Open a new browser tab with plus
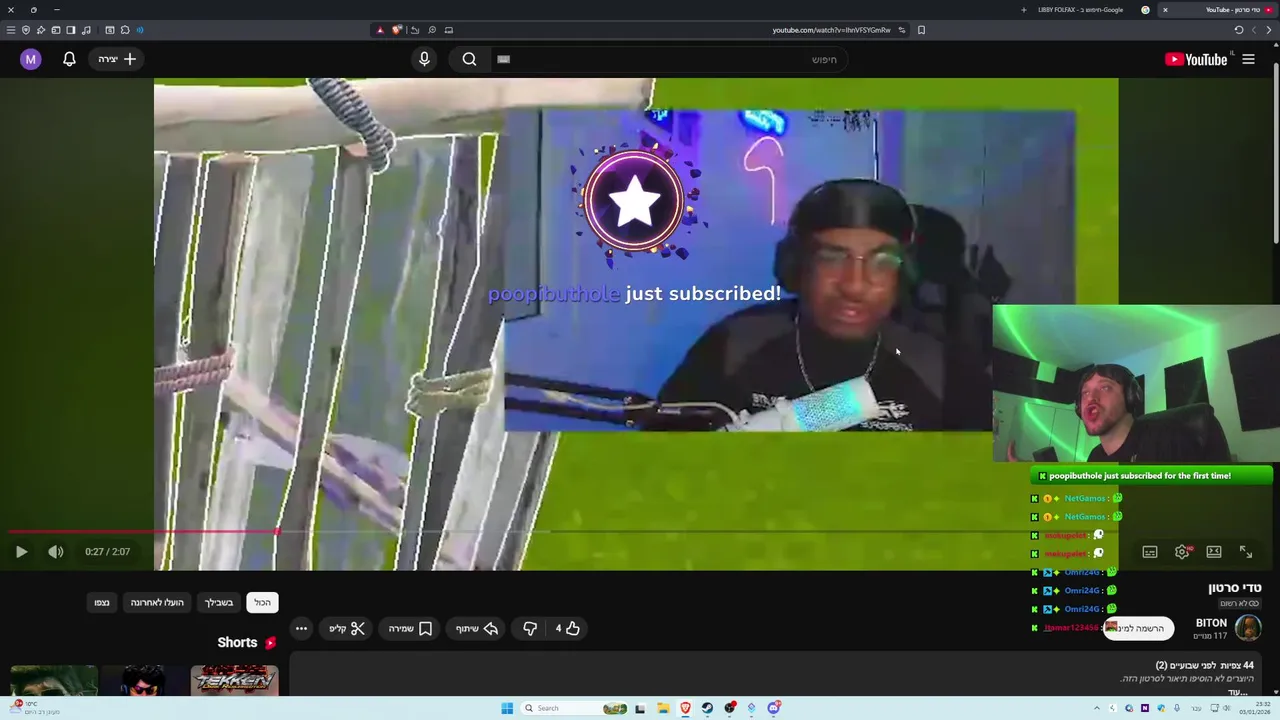This screenshot has width=1280, height=720. (x=1023, y=10)
